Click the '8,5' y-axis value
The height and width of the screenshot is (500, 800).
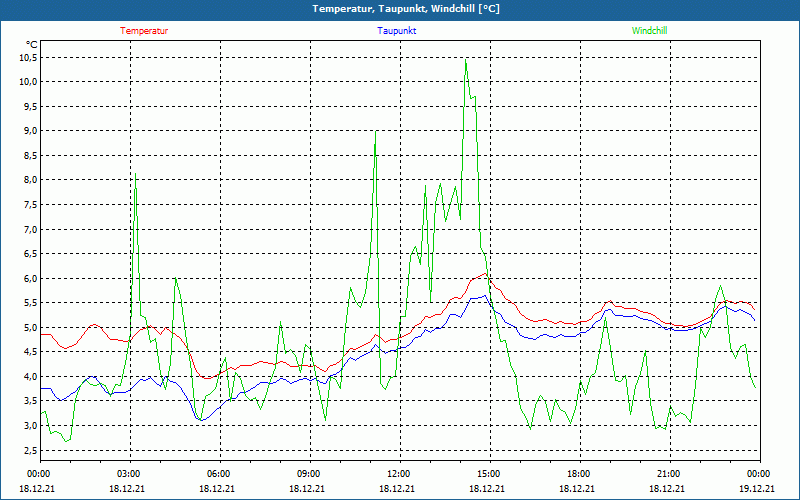tap(30, 155)
